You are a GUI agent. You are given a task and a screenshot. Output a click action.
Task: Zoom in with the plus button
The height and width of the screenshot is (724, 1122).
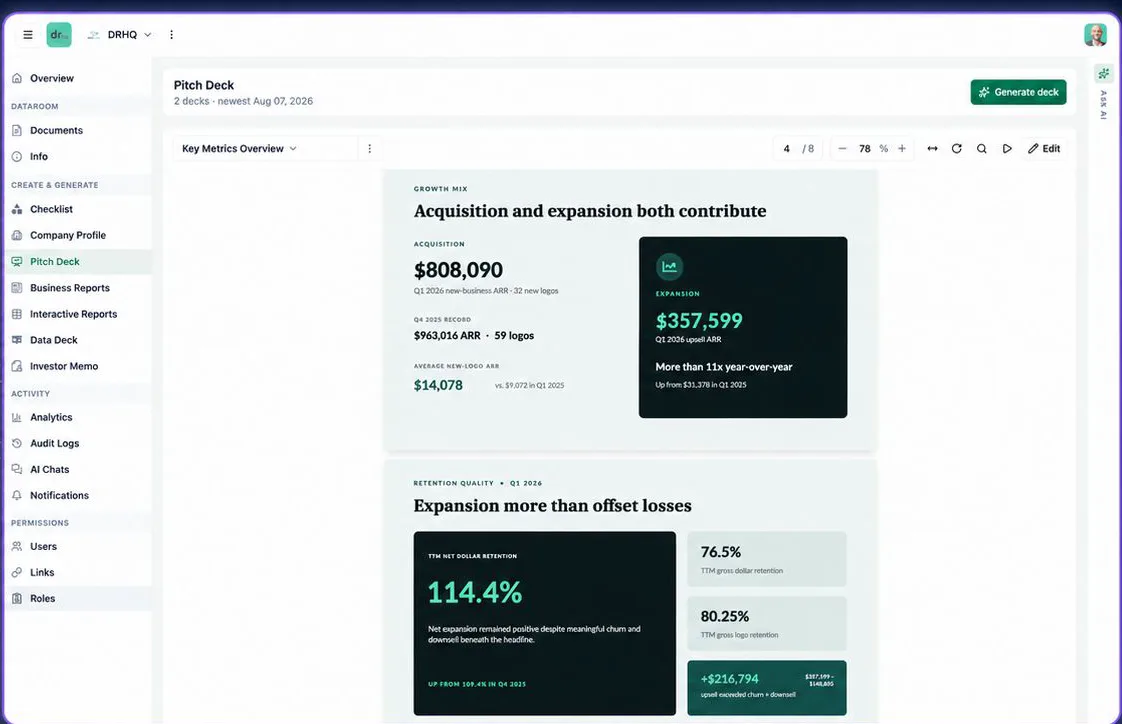tap(902, 148)
